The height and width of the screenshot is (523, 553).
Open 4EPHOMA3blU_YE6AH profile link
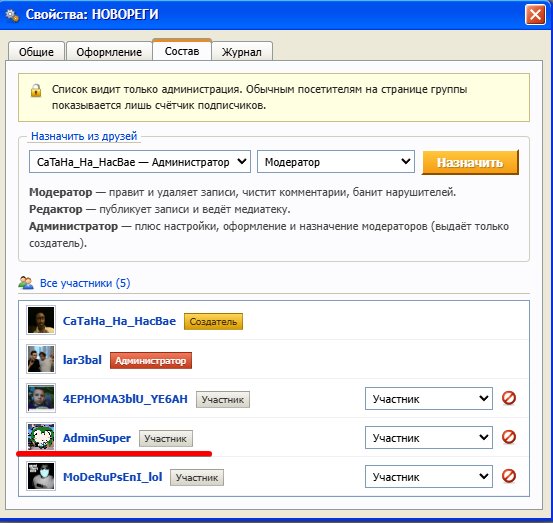coord(125,399)
